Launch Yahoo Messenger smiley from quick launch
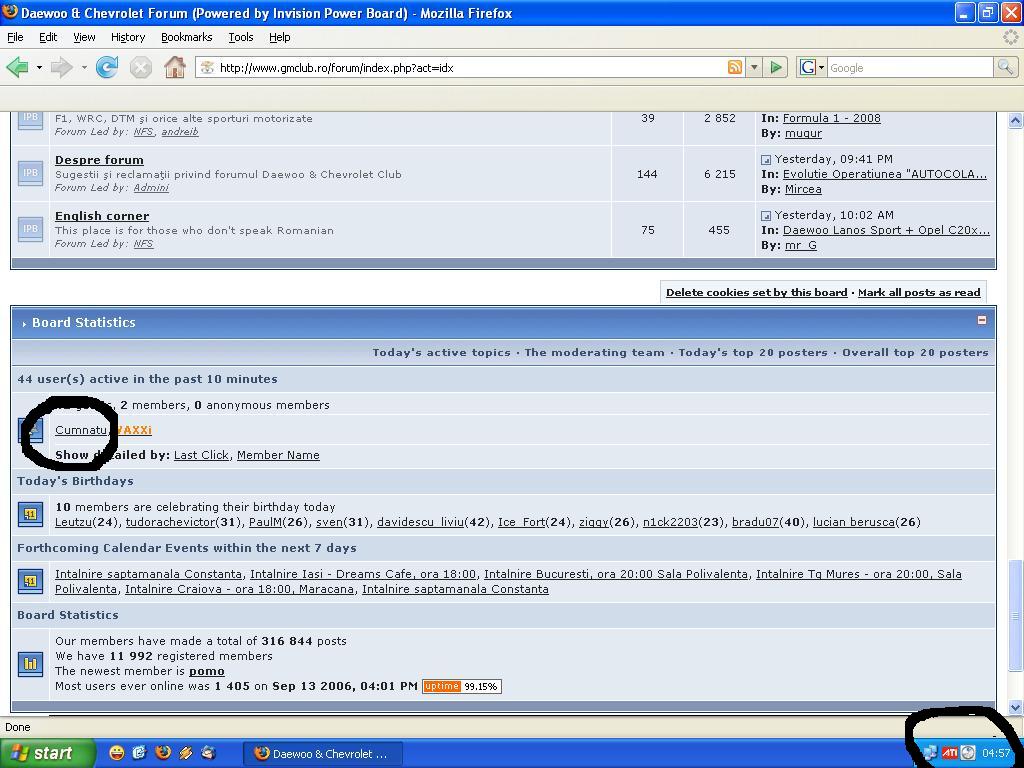Image resolution: width=1024 pixels, height=768 pixels. pyautogui.click(x=116, y=753)
